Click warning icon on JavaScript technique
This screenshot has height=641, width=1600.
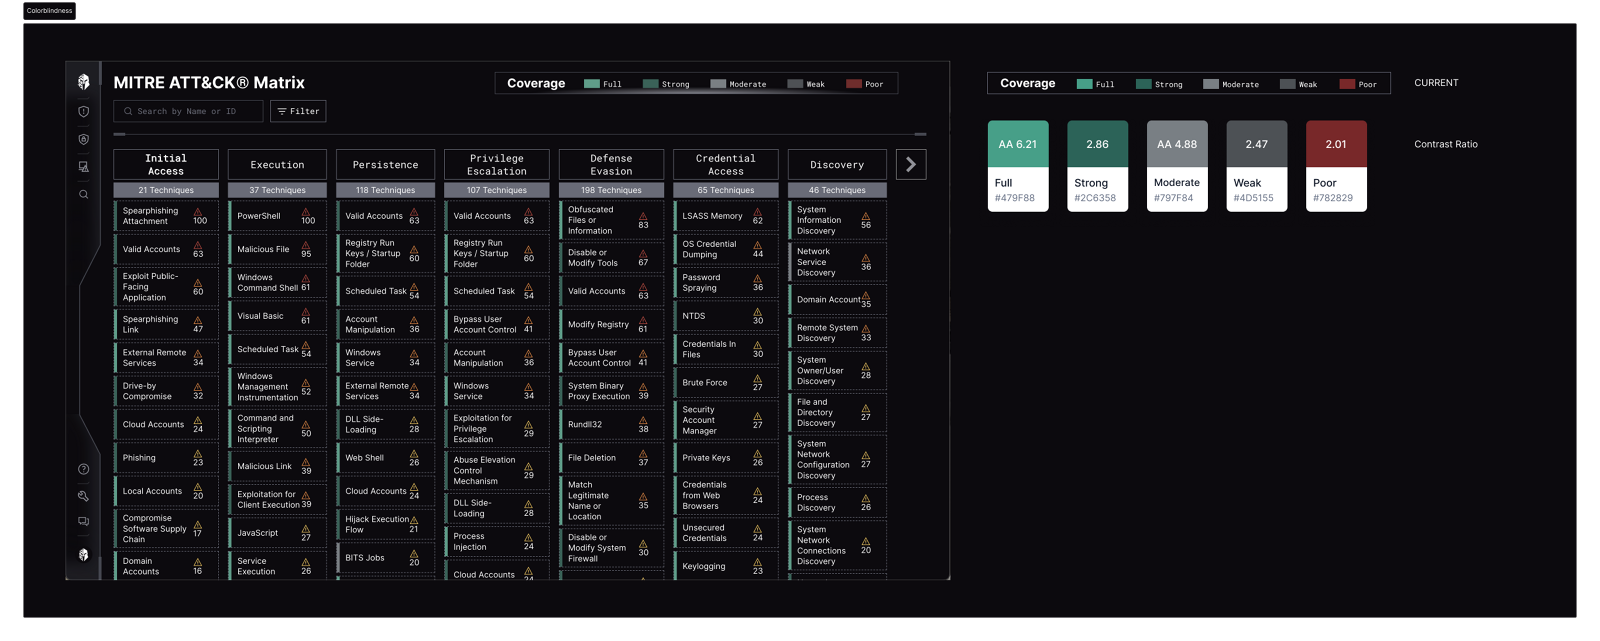(306, 528)
